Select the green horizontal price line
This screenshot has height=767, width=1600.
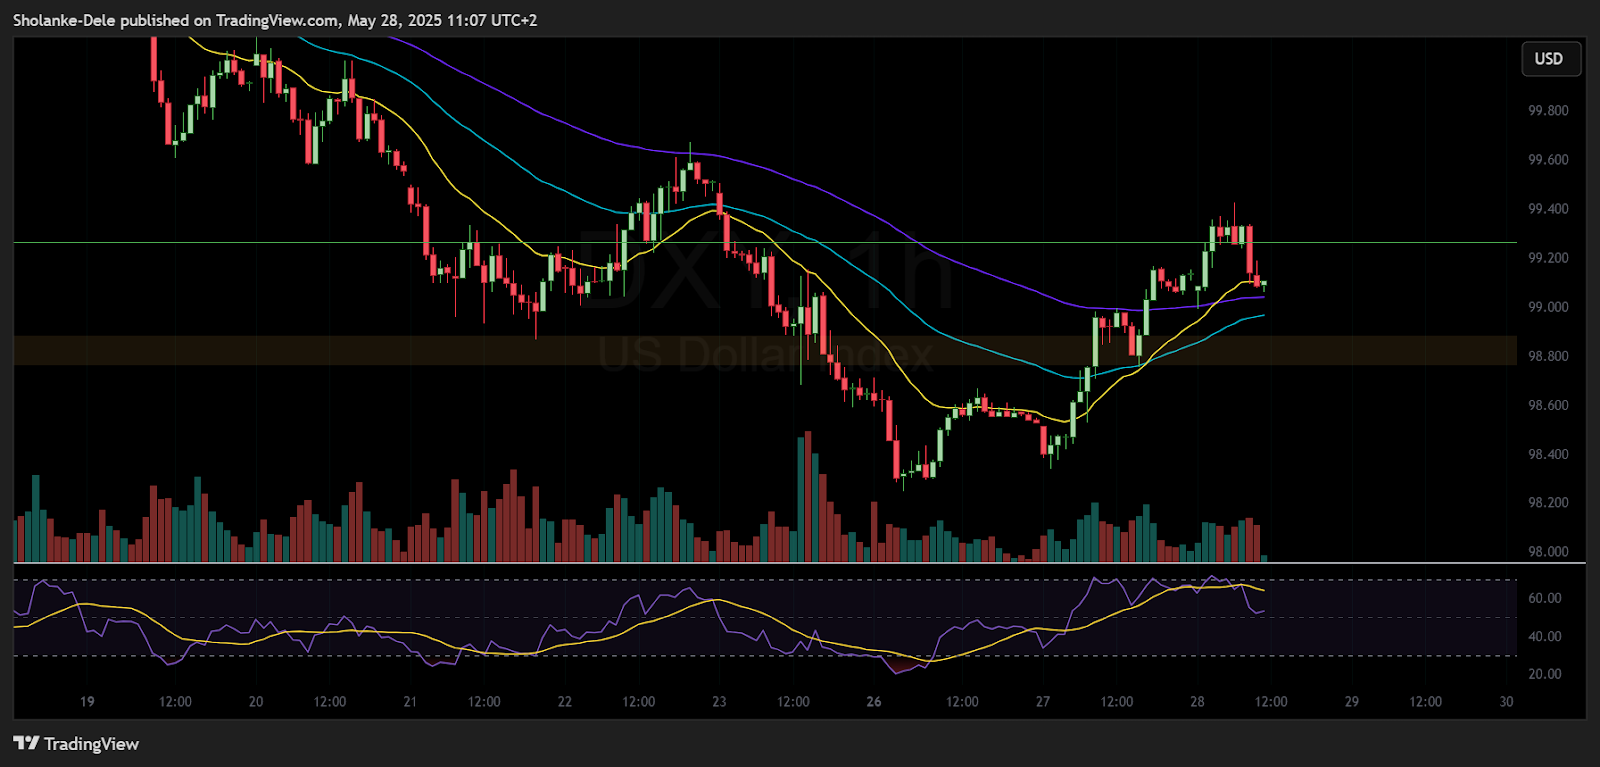click(765, 242)
